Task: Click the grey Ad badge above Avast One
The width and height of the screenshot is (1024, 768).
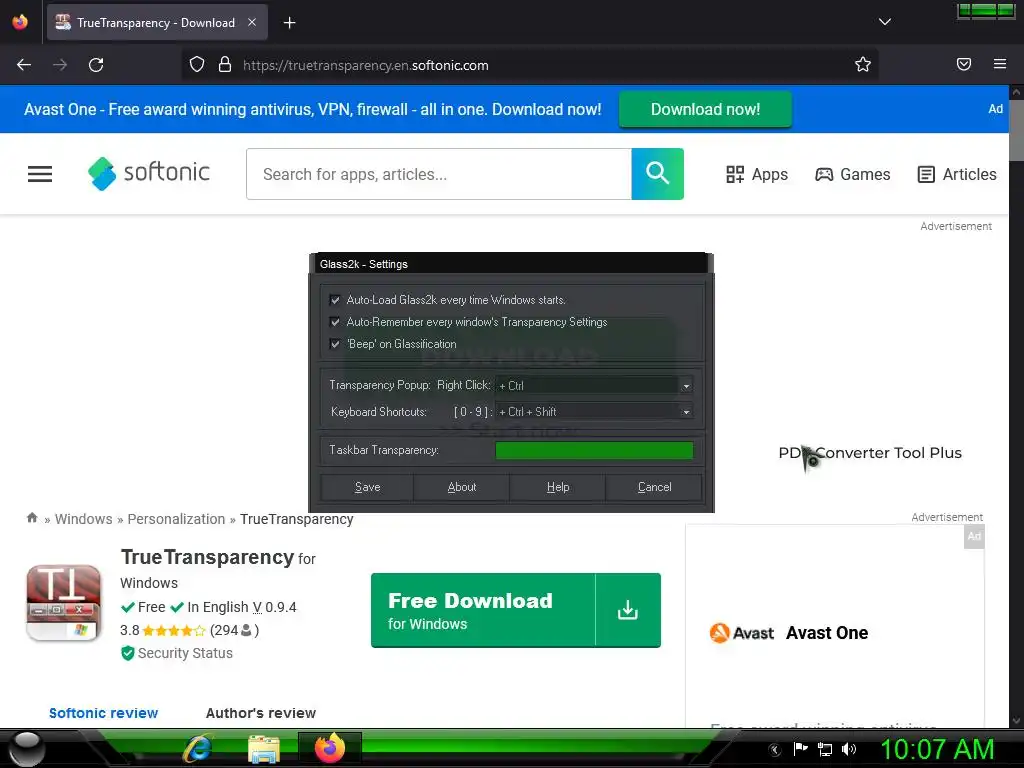Action: 974,537
